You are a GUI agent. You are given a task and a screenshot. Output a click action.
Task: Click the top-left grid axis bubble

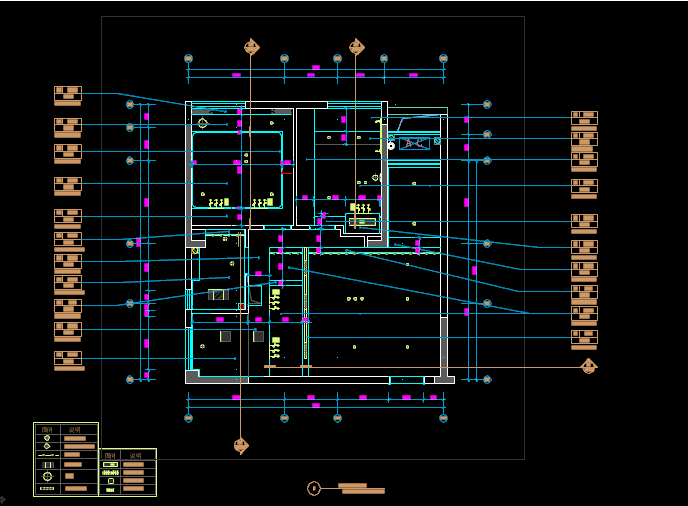pos(188,59)
